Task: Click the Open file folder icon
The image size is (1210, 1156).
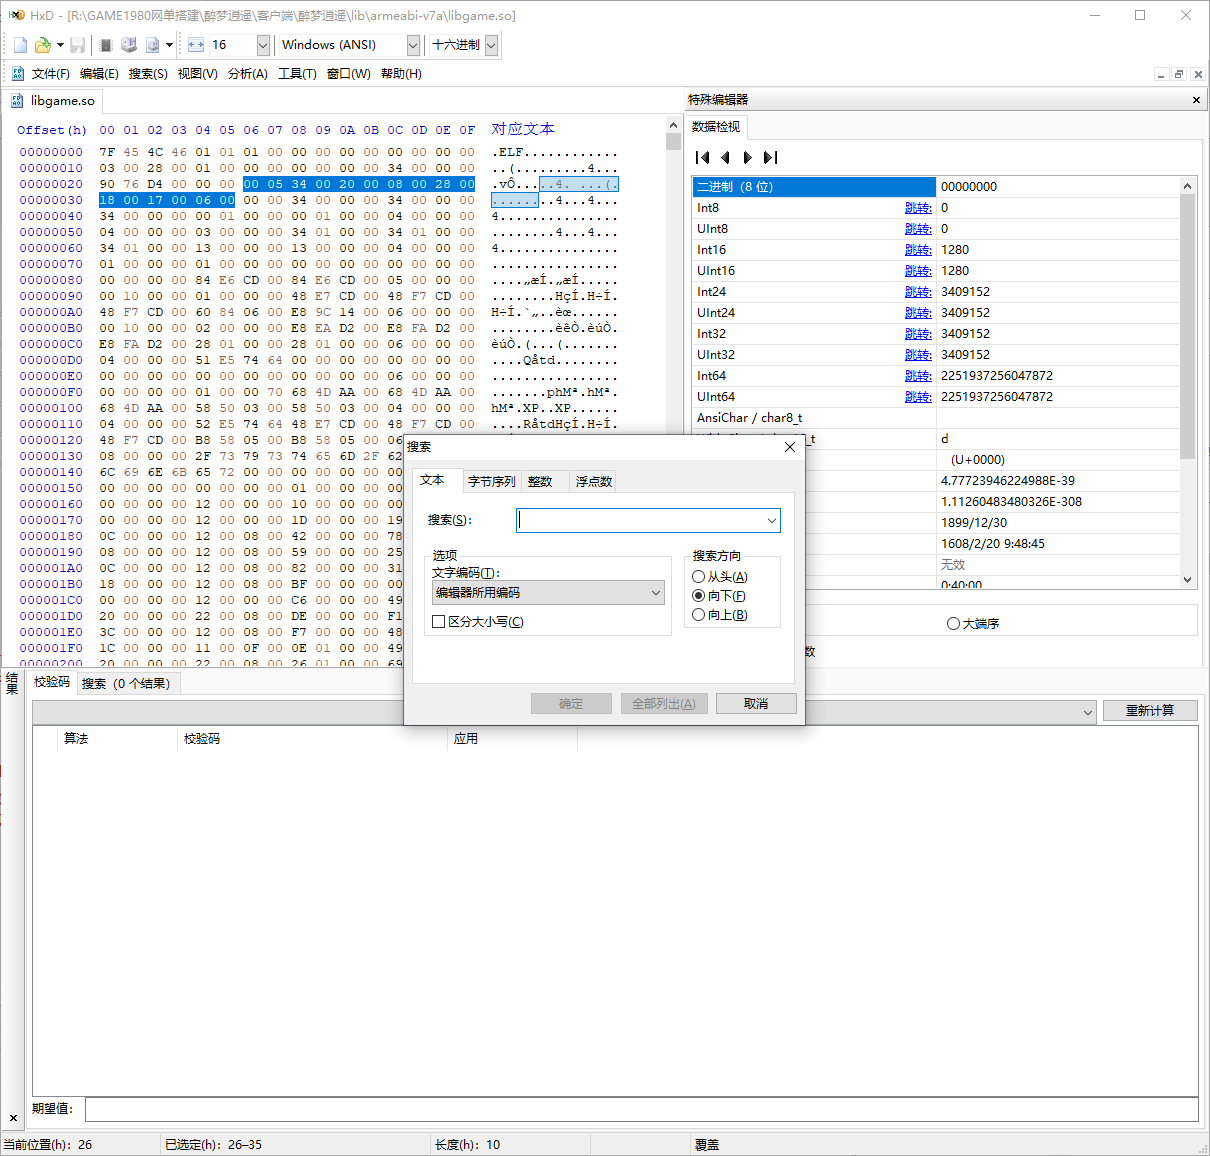Action: pos(42,45)
